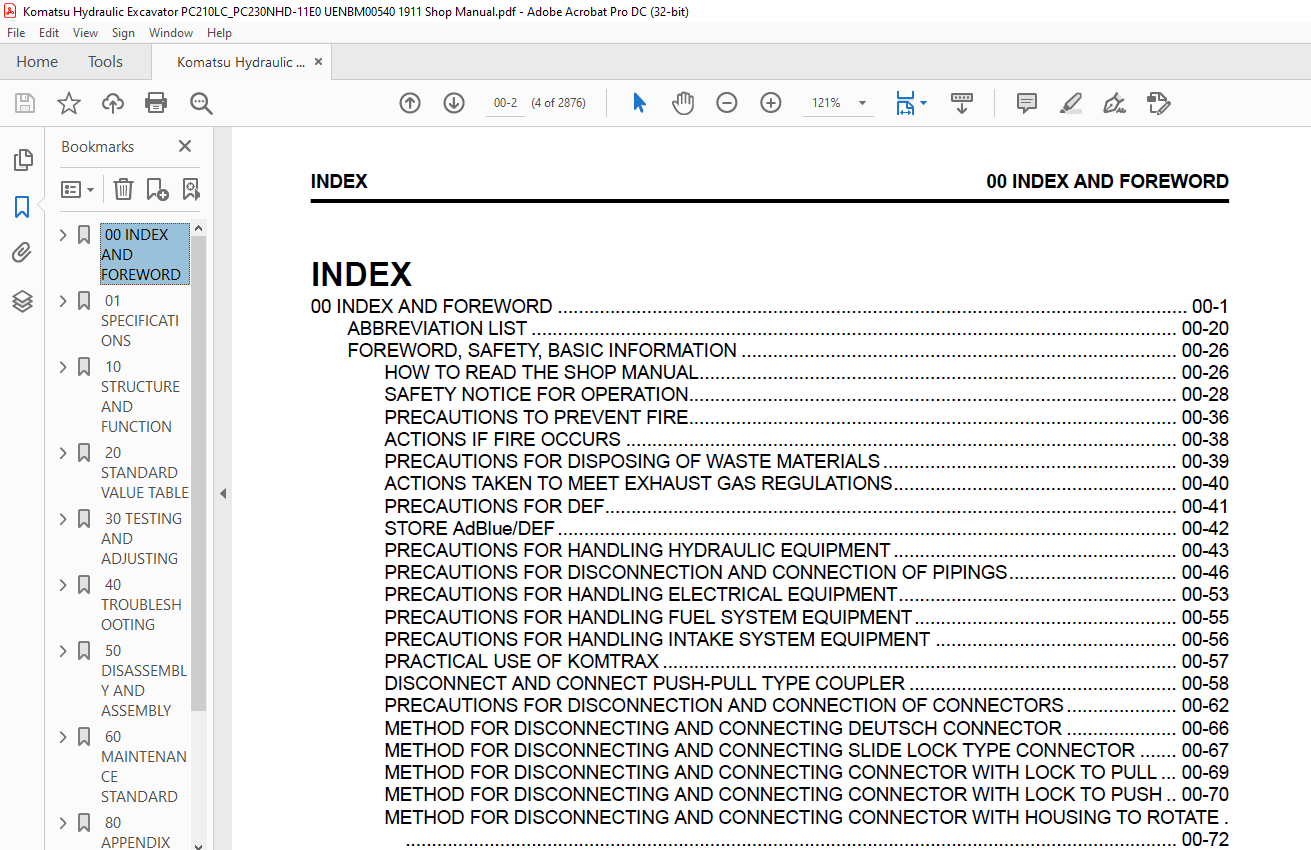The height and width of the screenshot is (850, 1311).
Task: Expand the 00 INDEX AND FOREWORD bookmark
Action: (63, 235)
